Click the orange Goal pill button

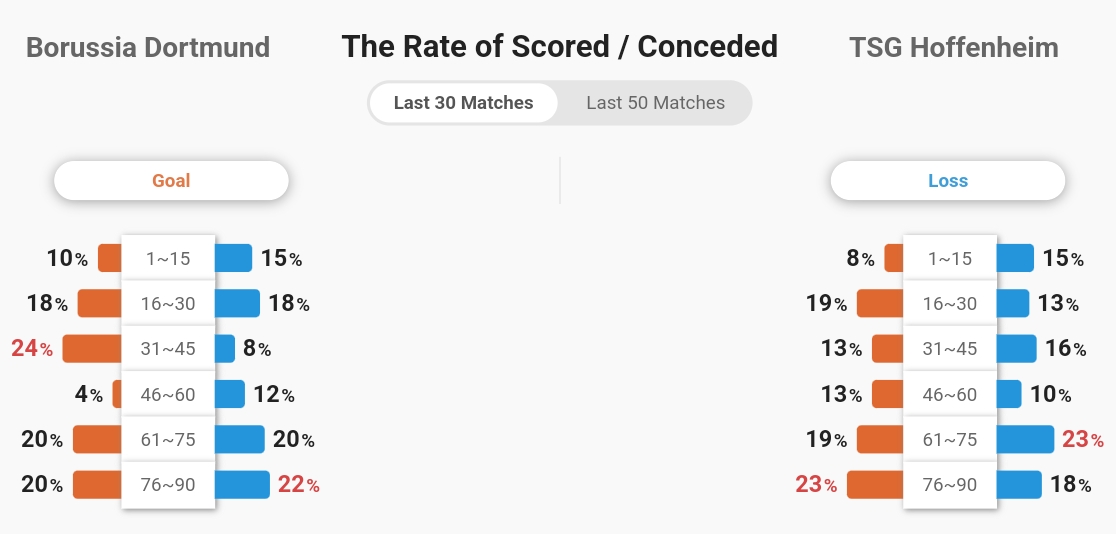[x=172, y=180]
